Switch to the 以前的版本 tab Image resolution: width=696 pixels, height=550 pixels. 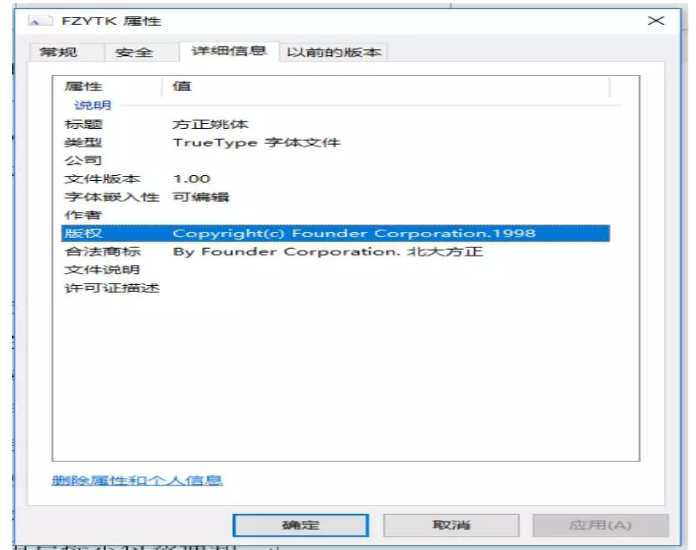coord(333,53)
